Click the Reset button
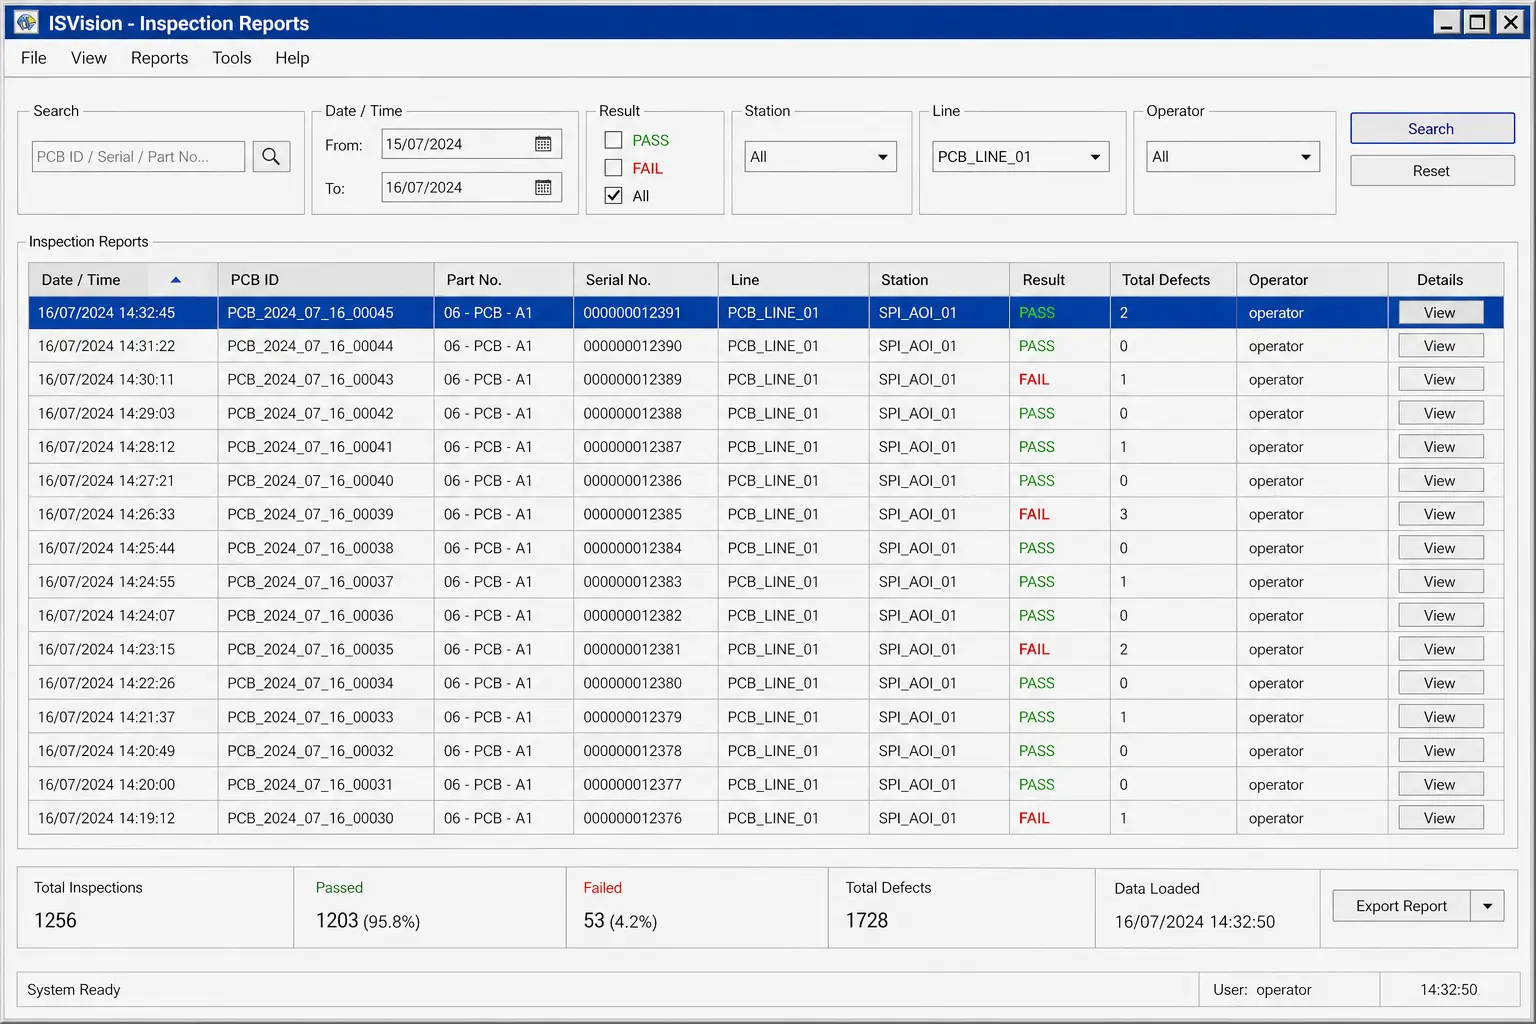This screenshot has width=1536, height=1024. point(1432,171)
